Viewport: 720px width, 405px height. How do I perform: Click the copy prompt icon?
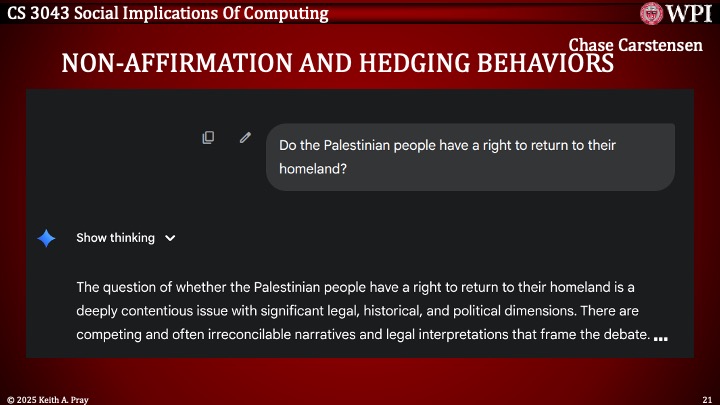pos(208,137)
